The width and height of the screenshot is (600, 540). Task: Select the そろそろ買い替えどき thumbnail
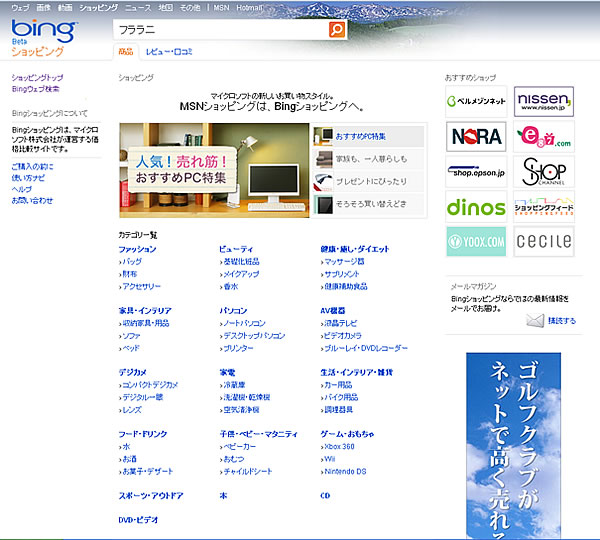(323, 204)
